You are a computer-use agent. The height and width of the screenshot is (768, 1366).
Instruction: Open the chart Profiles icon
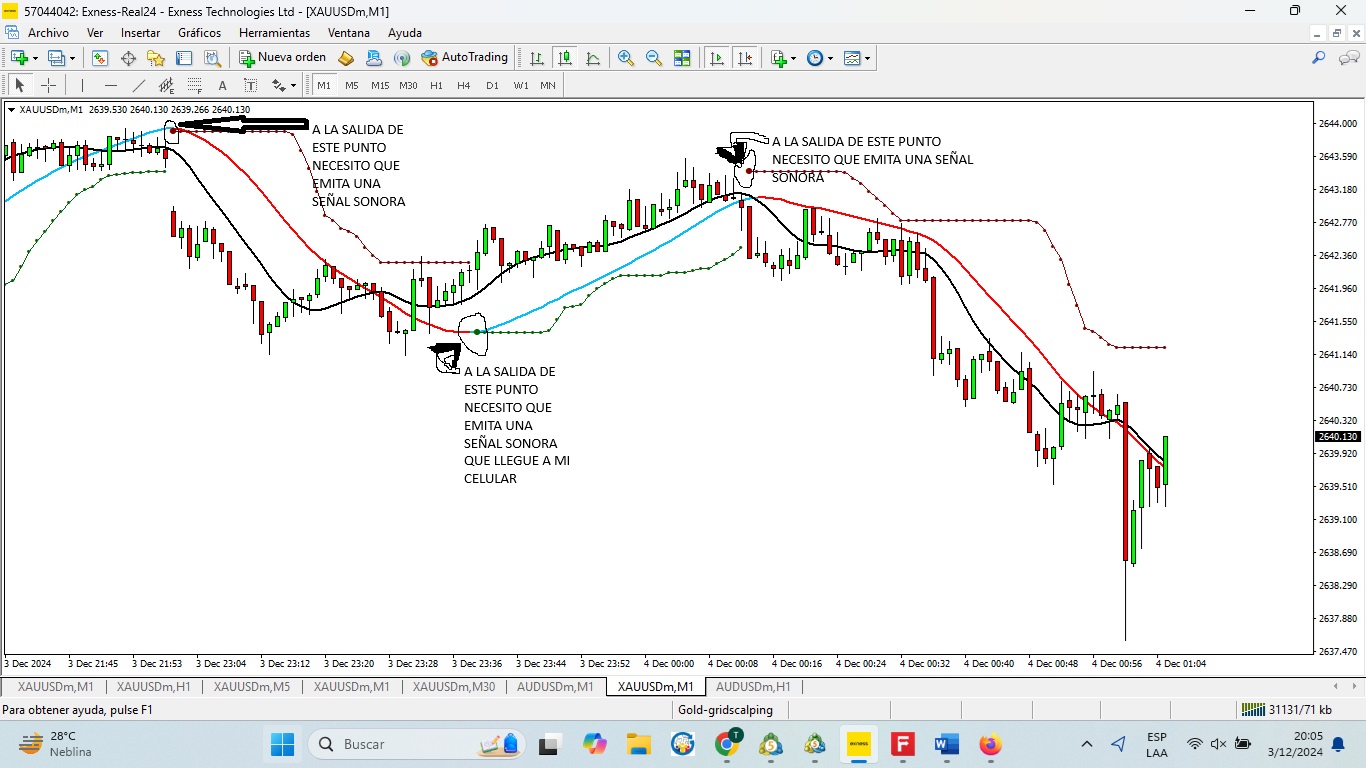[56, 58]
